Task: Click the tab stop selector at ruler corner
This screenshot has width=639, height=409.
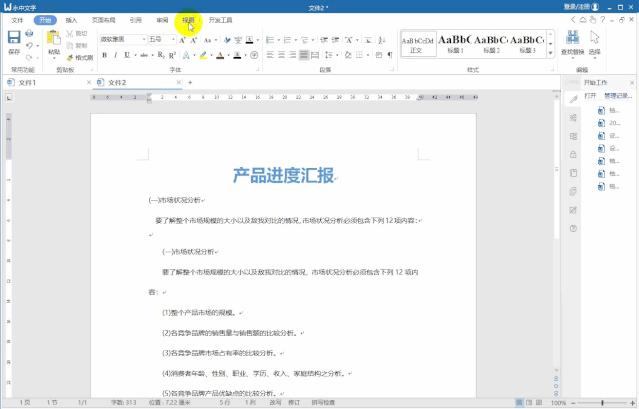Action: tap(9, 97)
